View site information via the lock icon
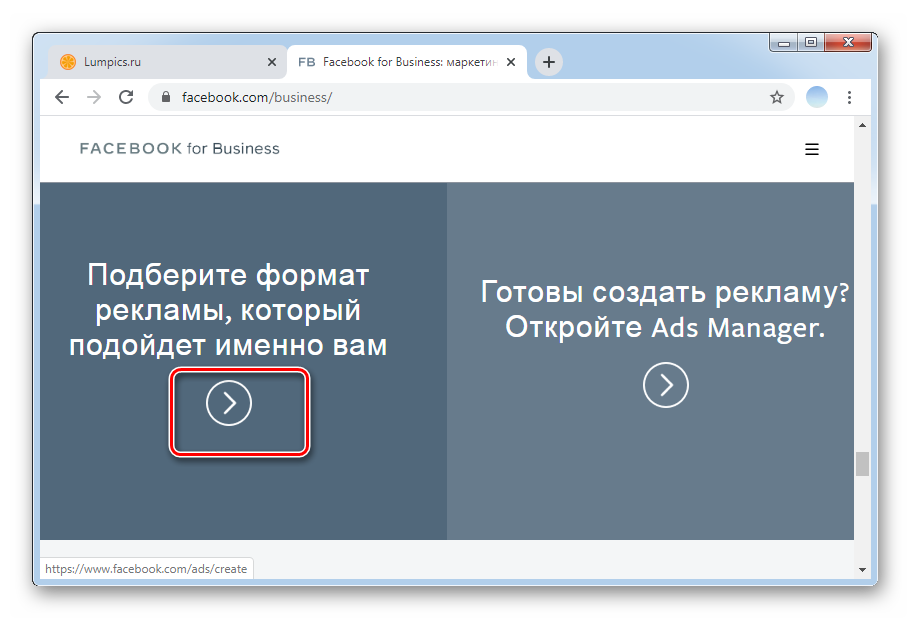Image resolution: width=911 pixels, height=619 pixels. [x=166, y=97]
